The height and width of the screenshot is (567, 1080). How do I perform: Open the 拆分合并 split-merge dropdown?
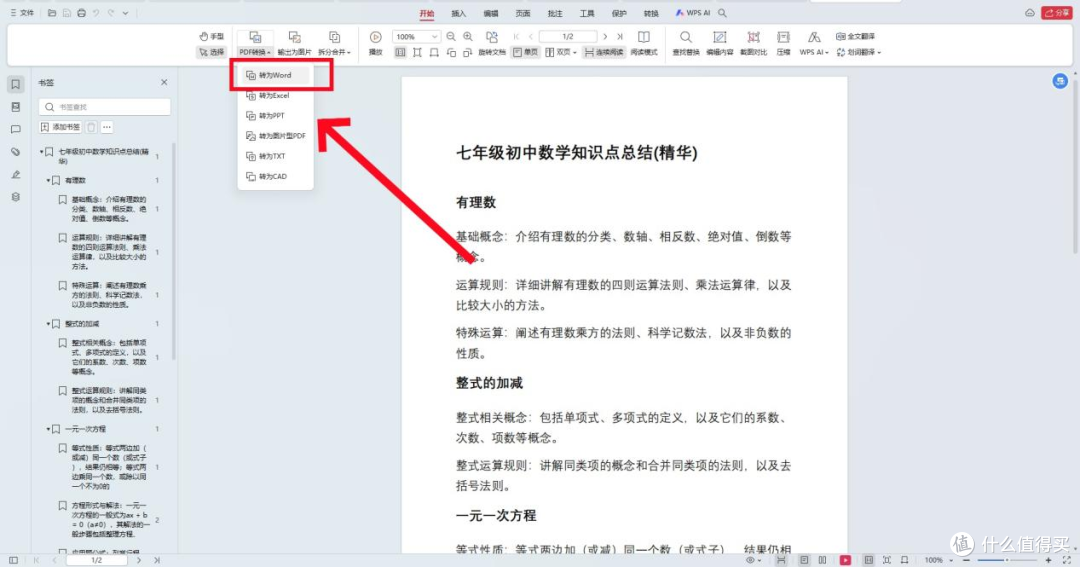tap(334, 43)
